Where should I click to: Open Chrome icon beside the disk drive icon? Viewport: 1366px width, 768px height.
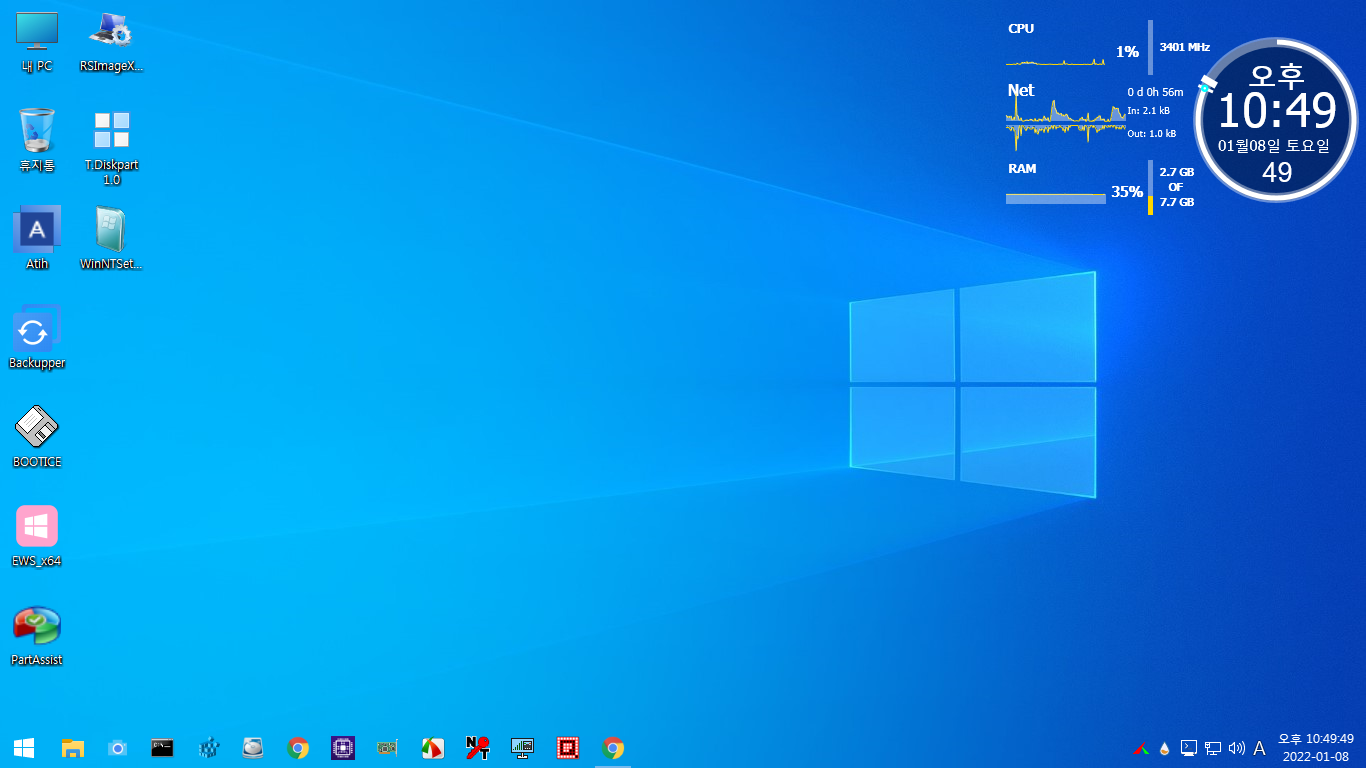(x=298, y=747)
